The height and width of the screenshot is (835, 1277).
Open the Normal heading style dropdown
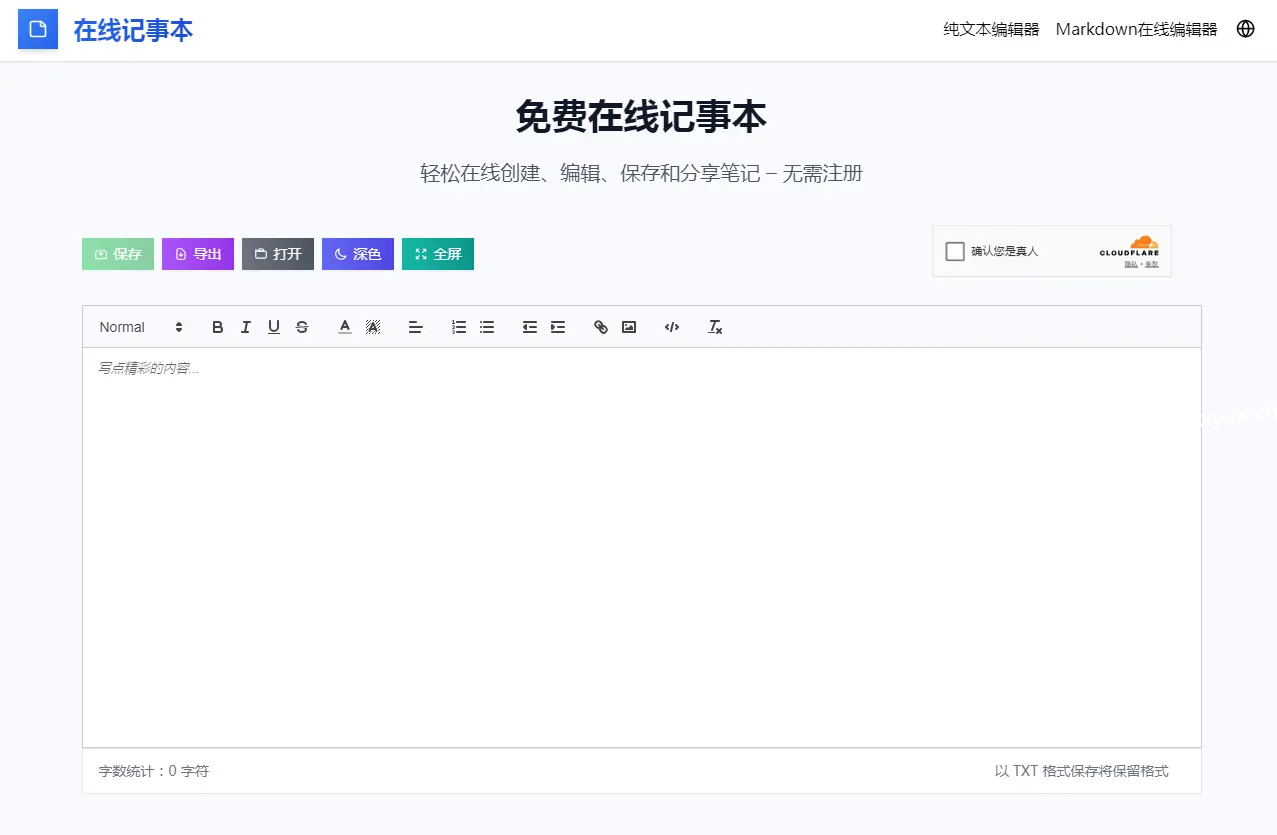tap(141, 327)
